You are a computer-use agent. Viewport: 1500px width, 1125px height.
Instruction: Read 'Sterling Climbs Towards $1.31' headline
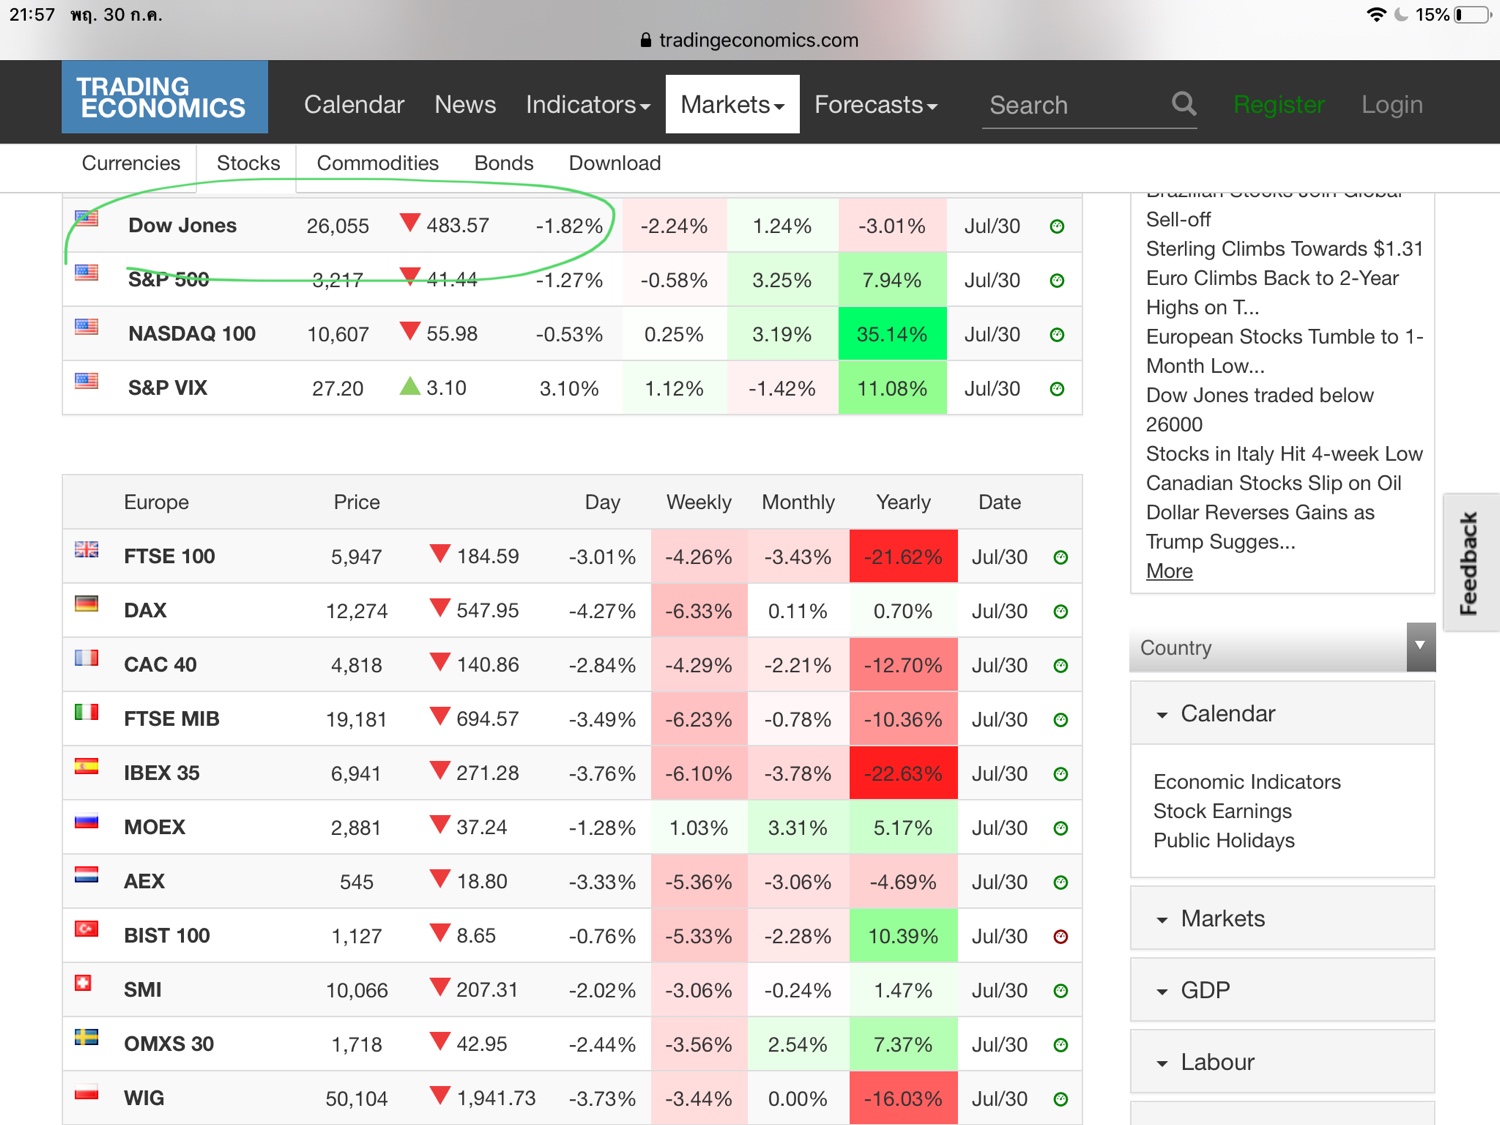point(1284,249)
